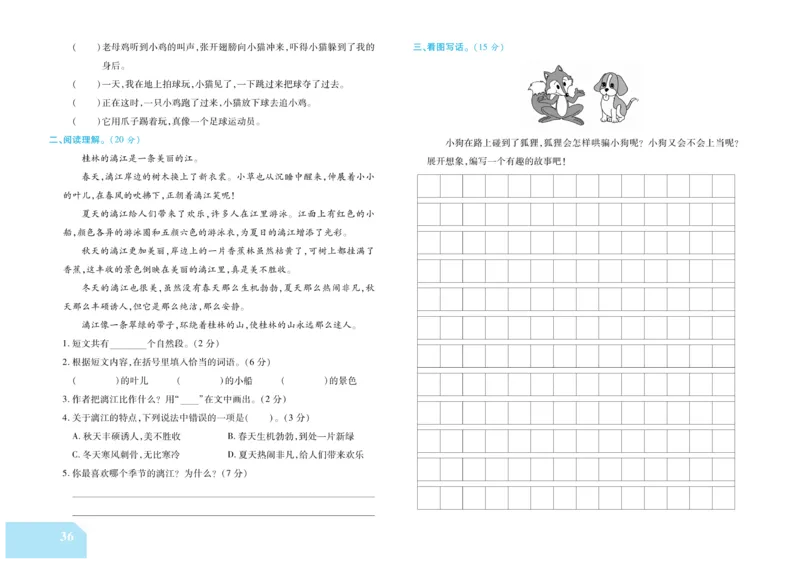Click the fox's raised paw in the drawing

point(578,93)
